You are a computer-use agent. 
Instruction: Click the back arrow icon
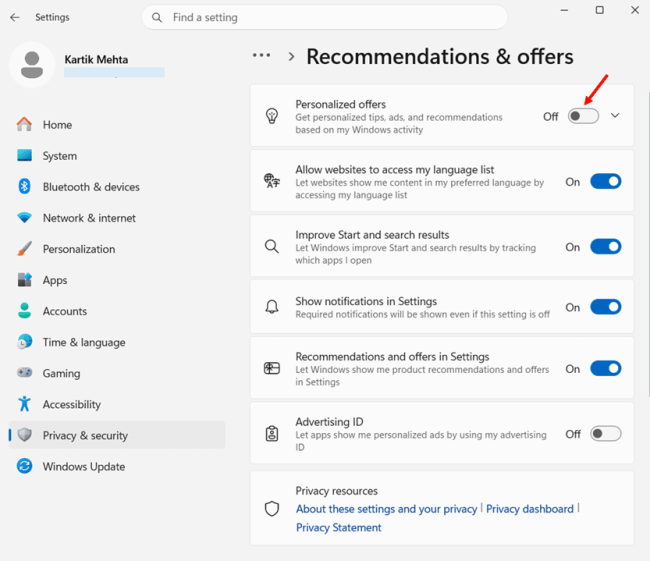point(15,17)
